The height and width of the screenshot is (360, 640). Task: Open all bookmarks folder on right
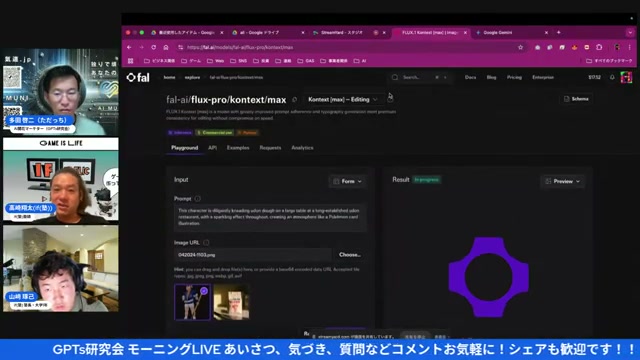[x=609, y=61]
